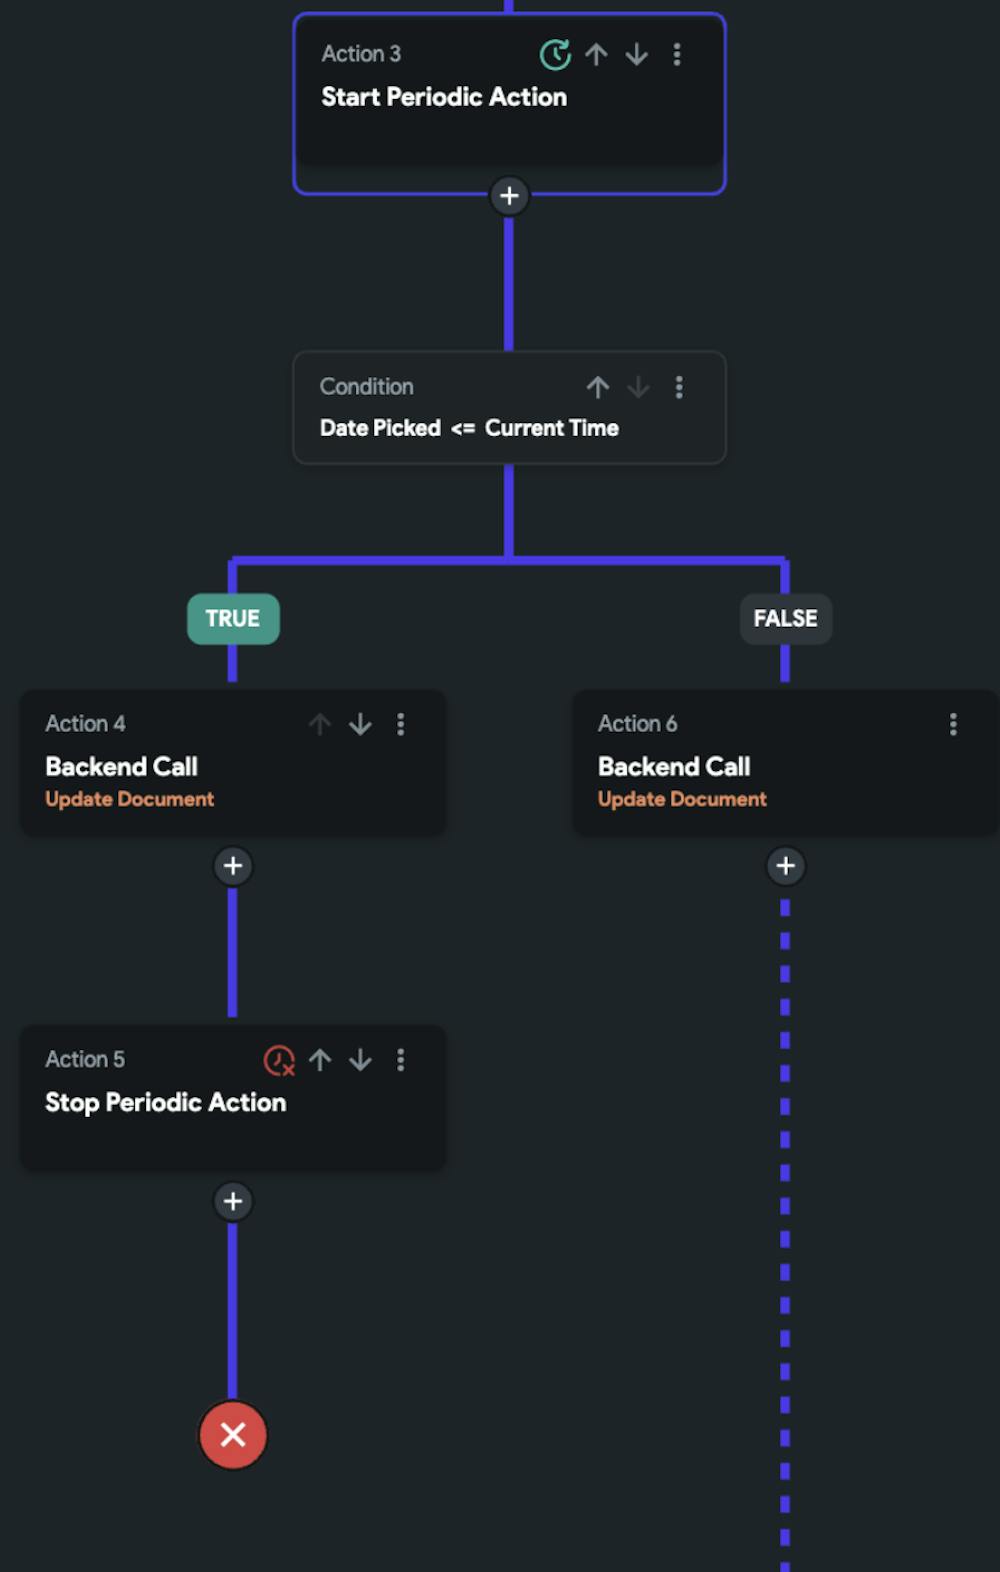Move Action 3 down with the down arrow
This screenshot has width=1000, height=1572.
click(x=637, y=55)
